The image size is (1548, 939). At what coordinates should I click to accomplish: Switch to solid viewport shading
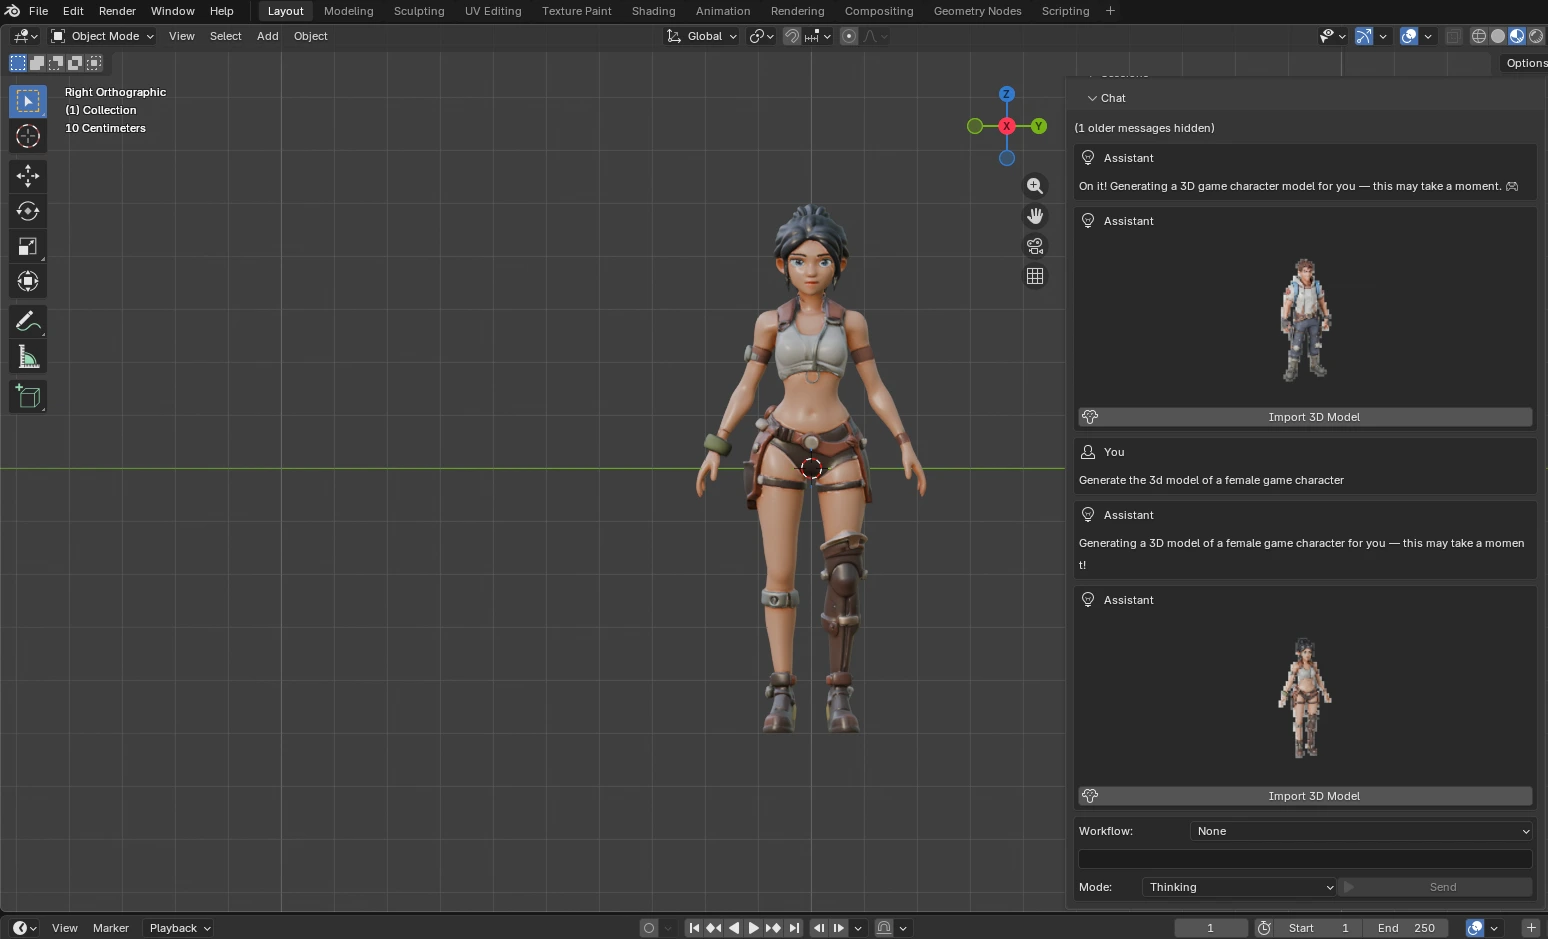(1498, 36)
